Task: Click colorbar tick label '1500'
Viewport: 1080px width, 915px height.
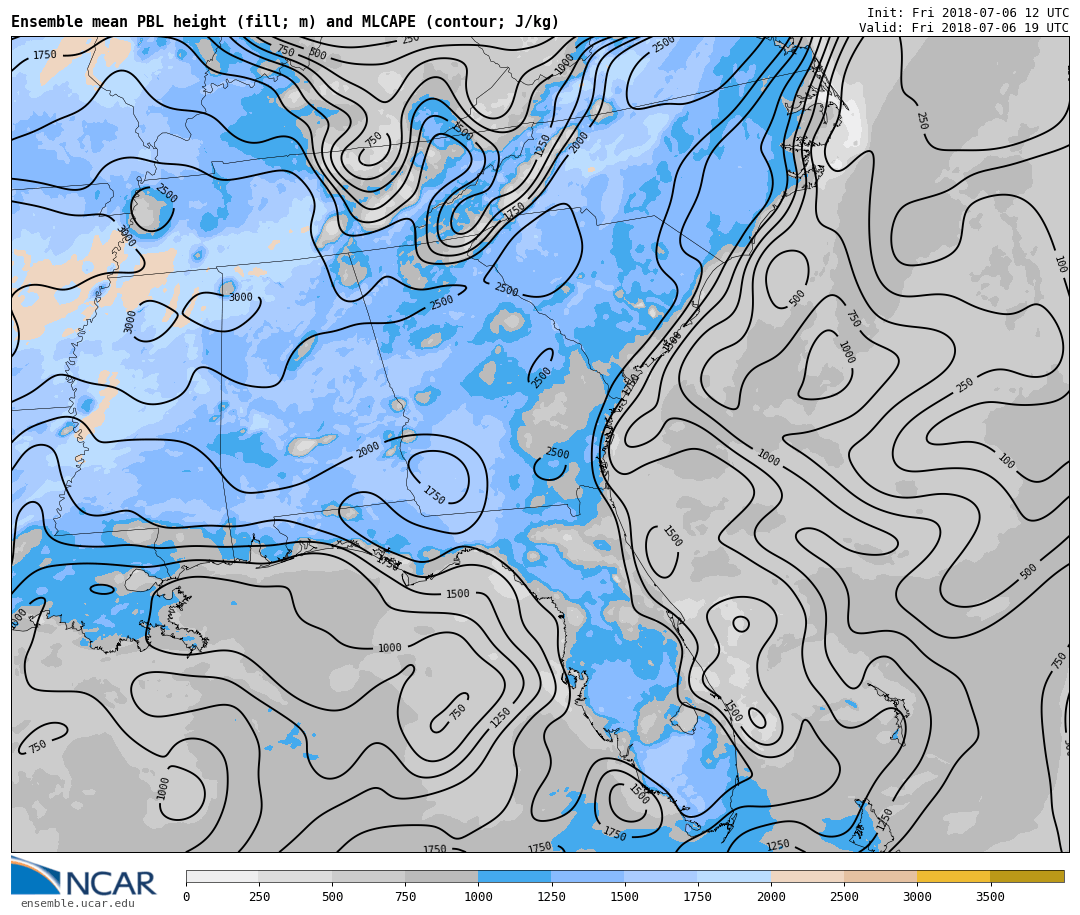Action: 625,896
